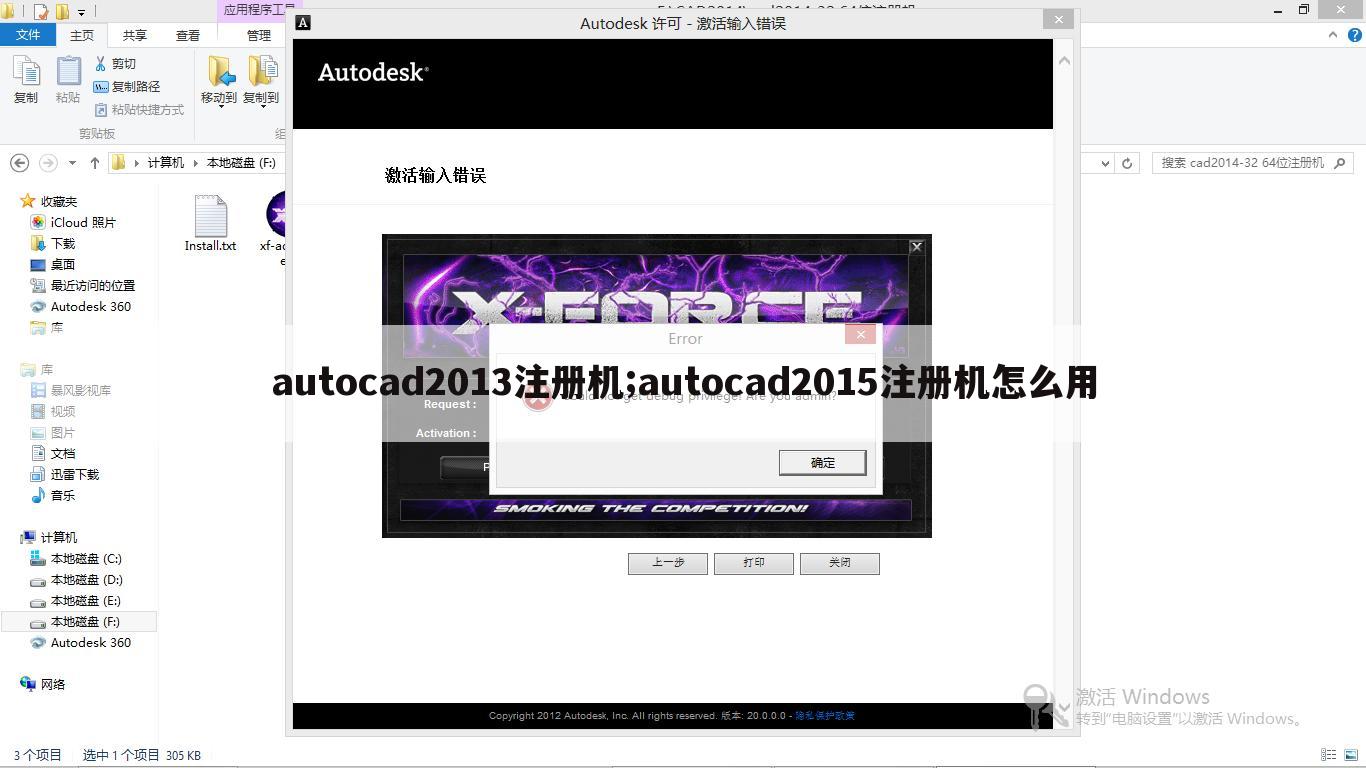Click the search magnifier icon
The height and width of the screenshot is (768, 1366).
point(1341,162)
